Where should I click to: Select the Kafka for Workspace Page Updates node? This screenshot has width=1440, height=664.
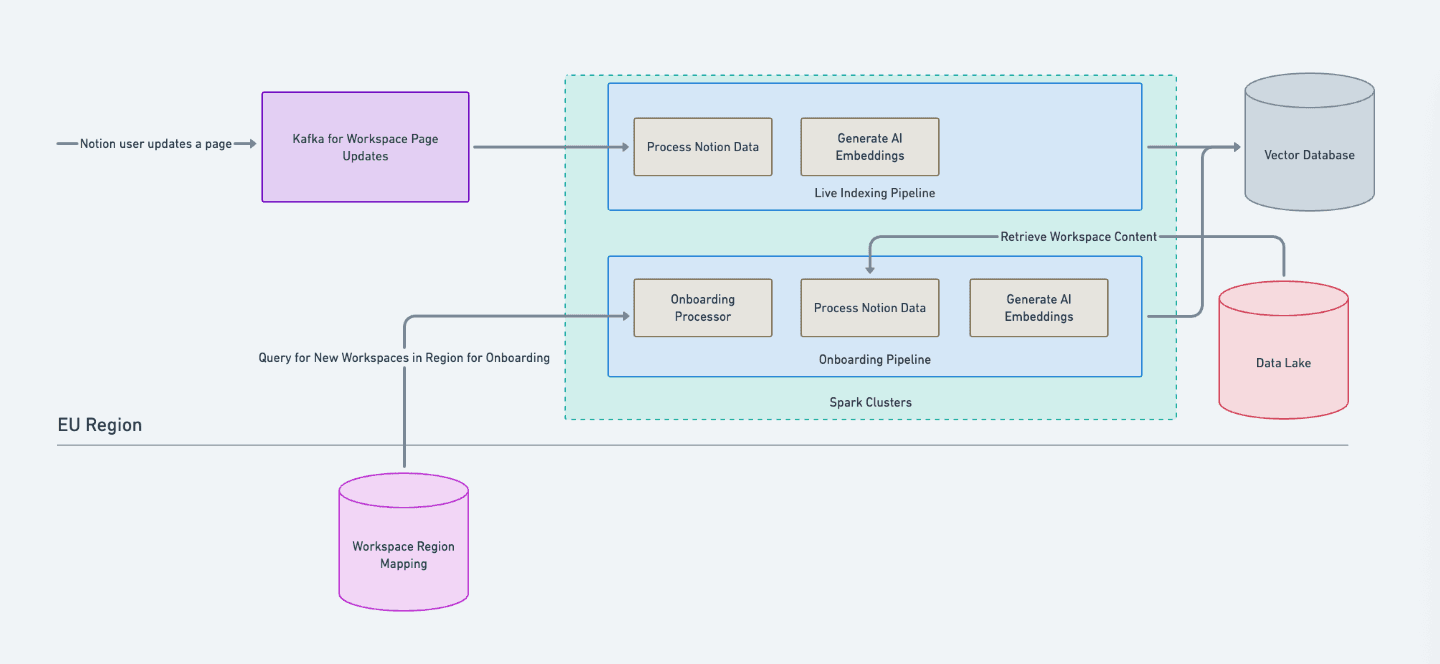(x=364, y=146)
